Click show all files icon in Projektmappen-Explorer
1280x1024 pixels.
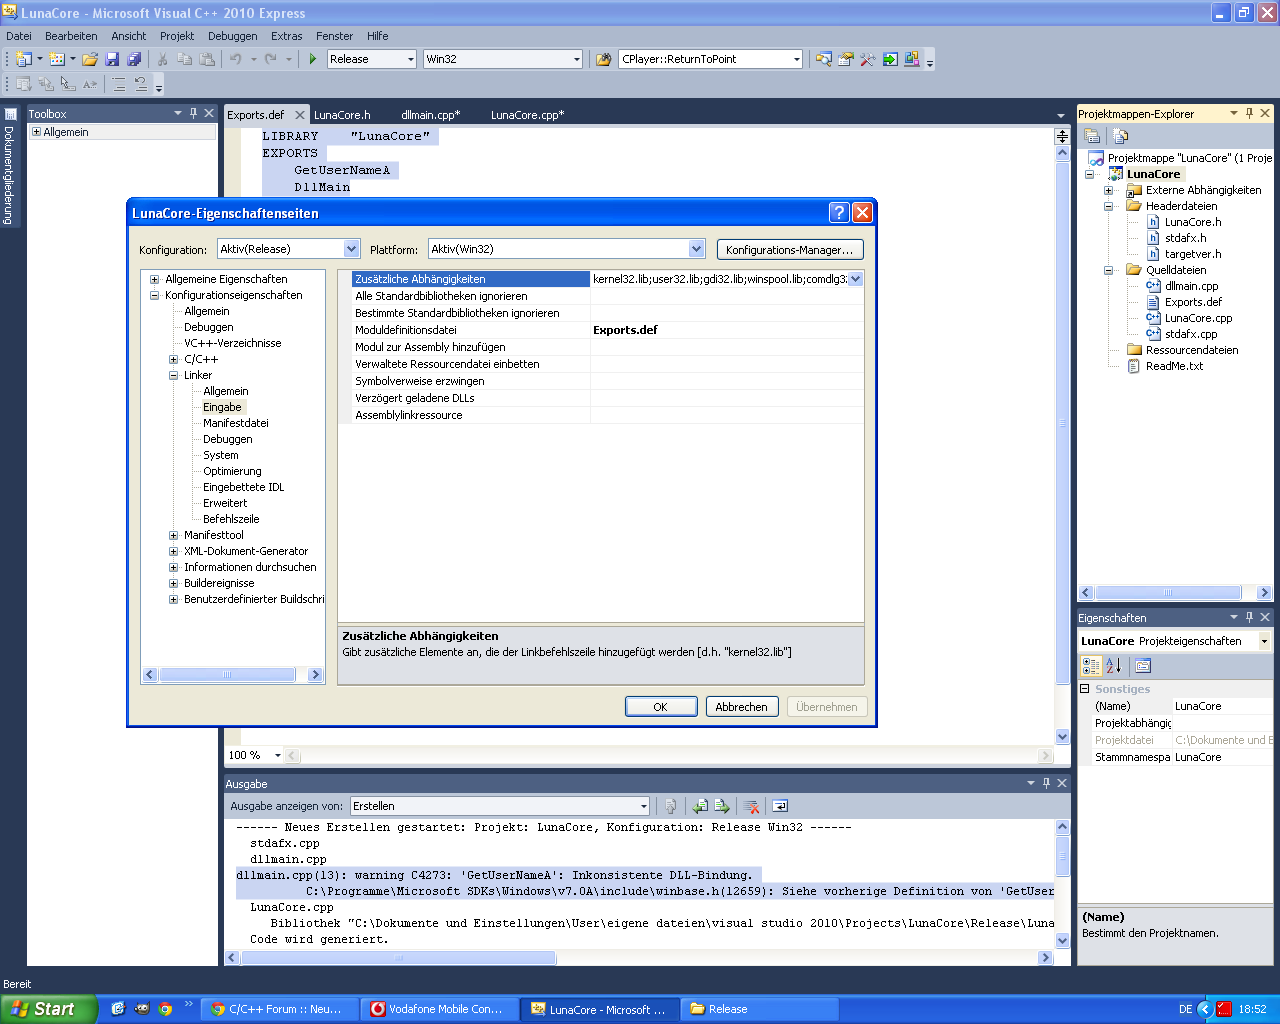1120,136
